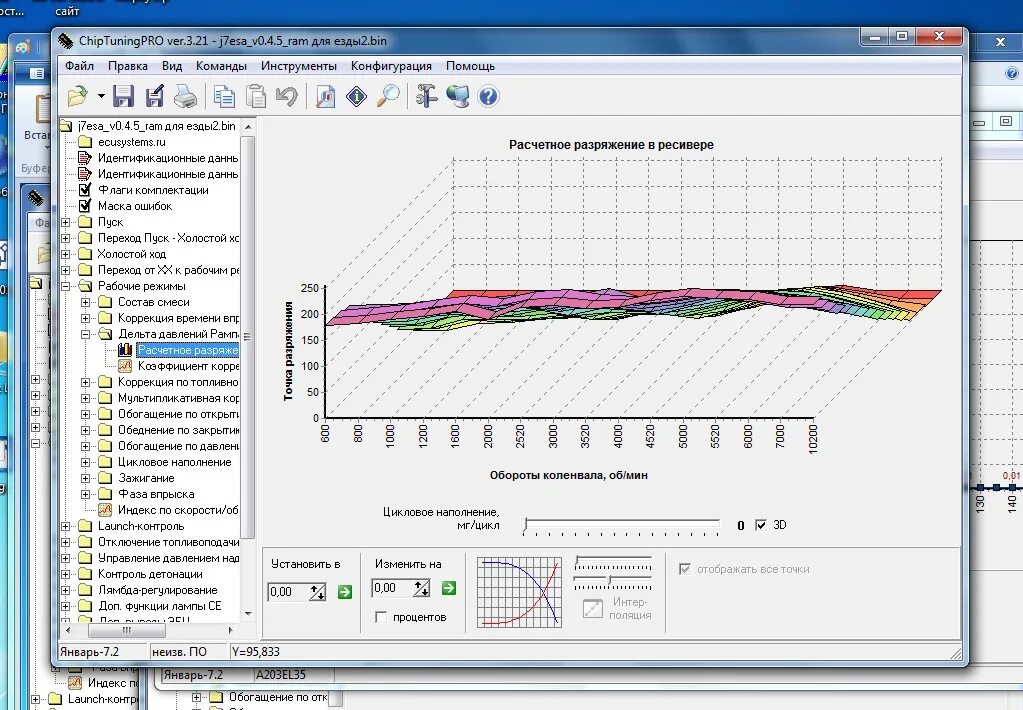Apply the 'Изменить на' value with green arrow
The height and width of the screenshot is (710, 1023).
449,588
